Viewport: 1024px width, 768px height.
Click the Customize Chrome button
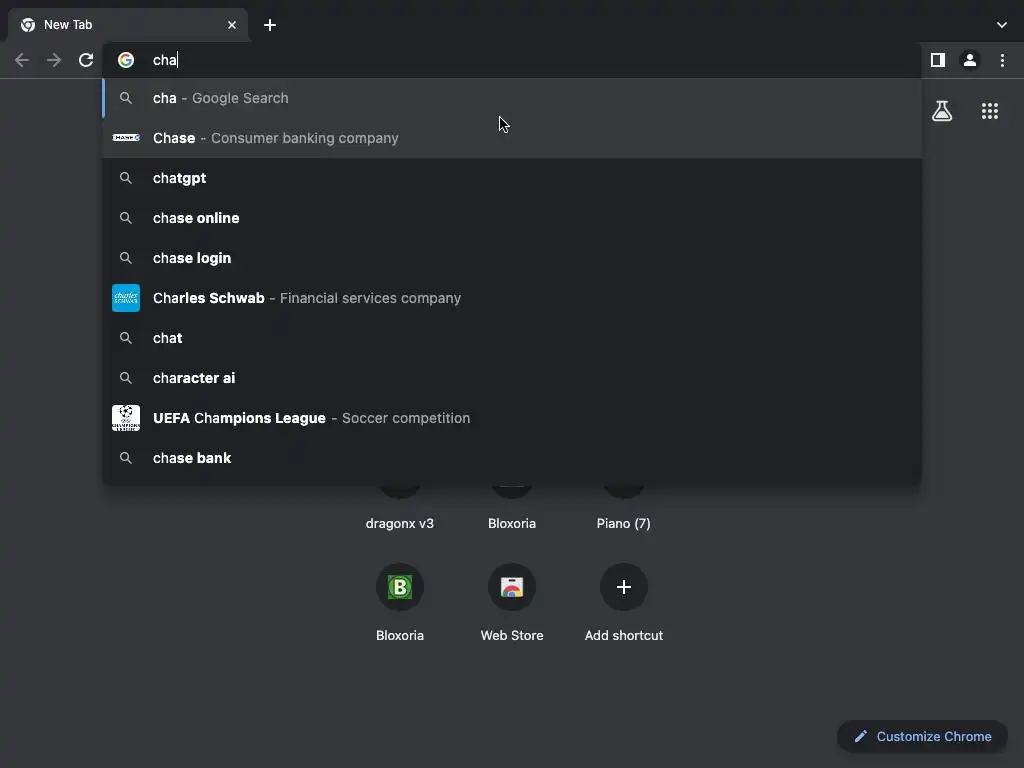point(922,737)
